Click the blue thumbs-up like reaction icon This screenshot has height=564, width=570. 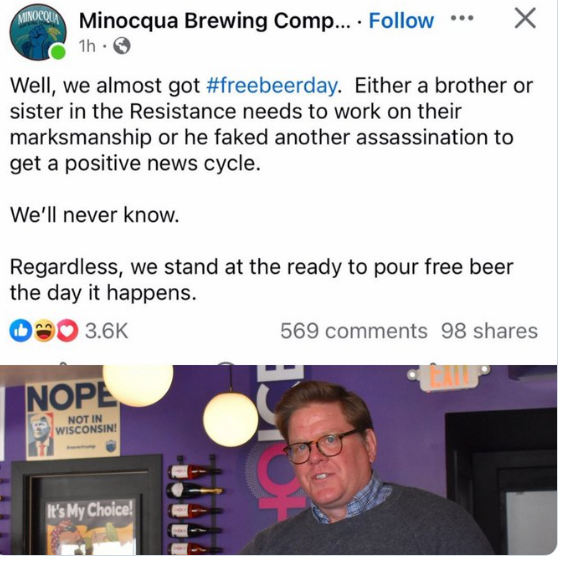click(21, 331)
